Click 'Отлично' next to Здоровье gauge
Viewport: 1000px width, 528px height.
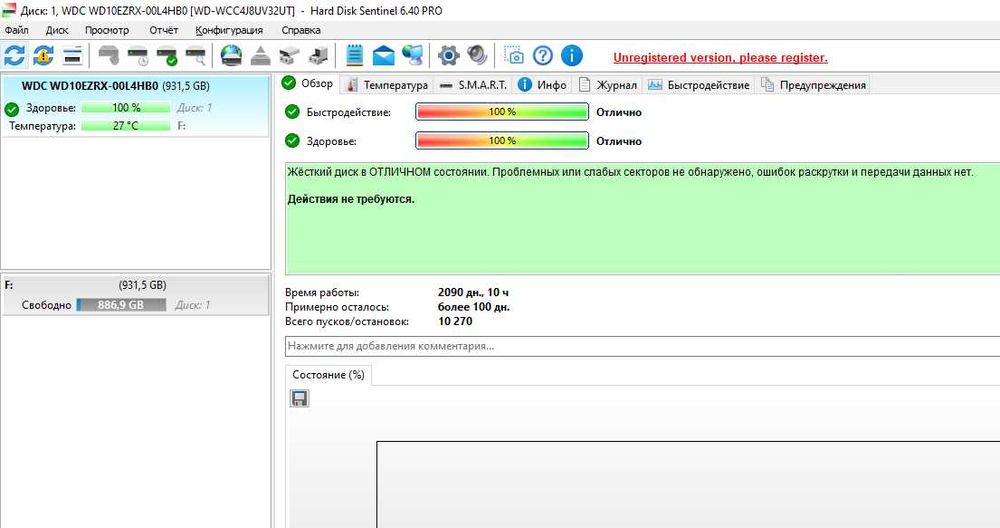[x=619, y=142]
